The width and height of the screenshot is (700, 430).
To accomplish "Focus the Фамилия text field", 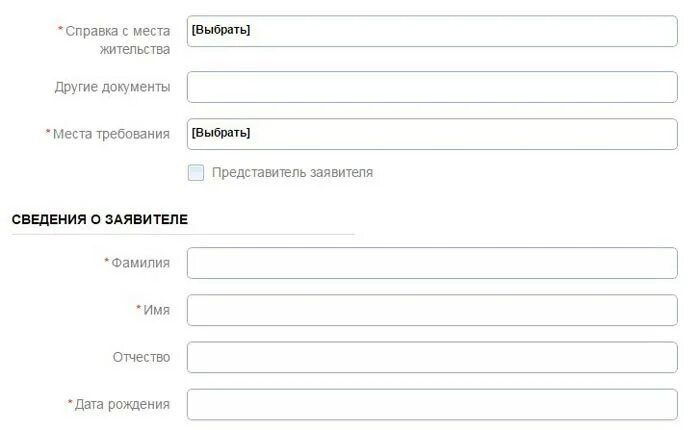I will click(x=432, y=263).
